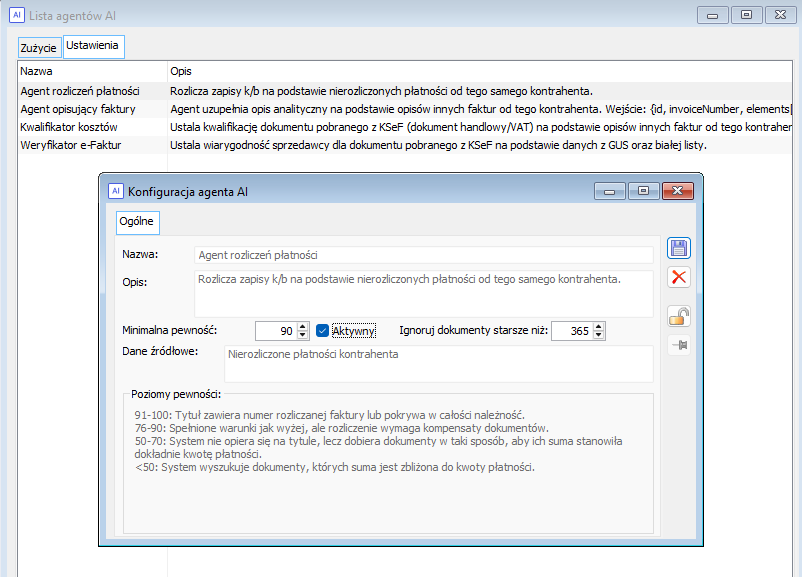Click the Nazwa column header in the agent list
This screenshot has width=802, height=577.
(93, 71)
